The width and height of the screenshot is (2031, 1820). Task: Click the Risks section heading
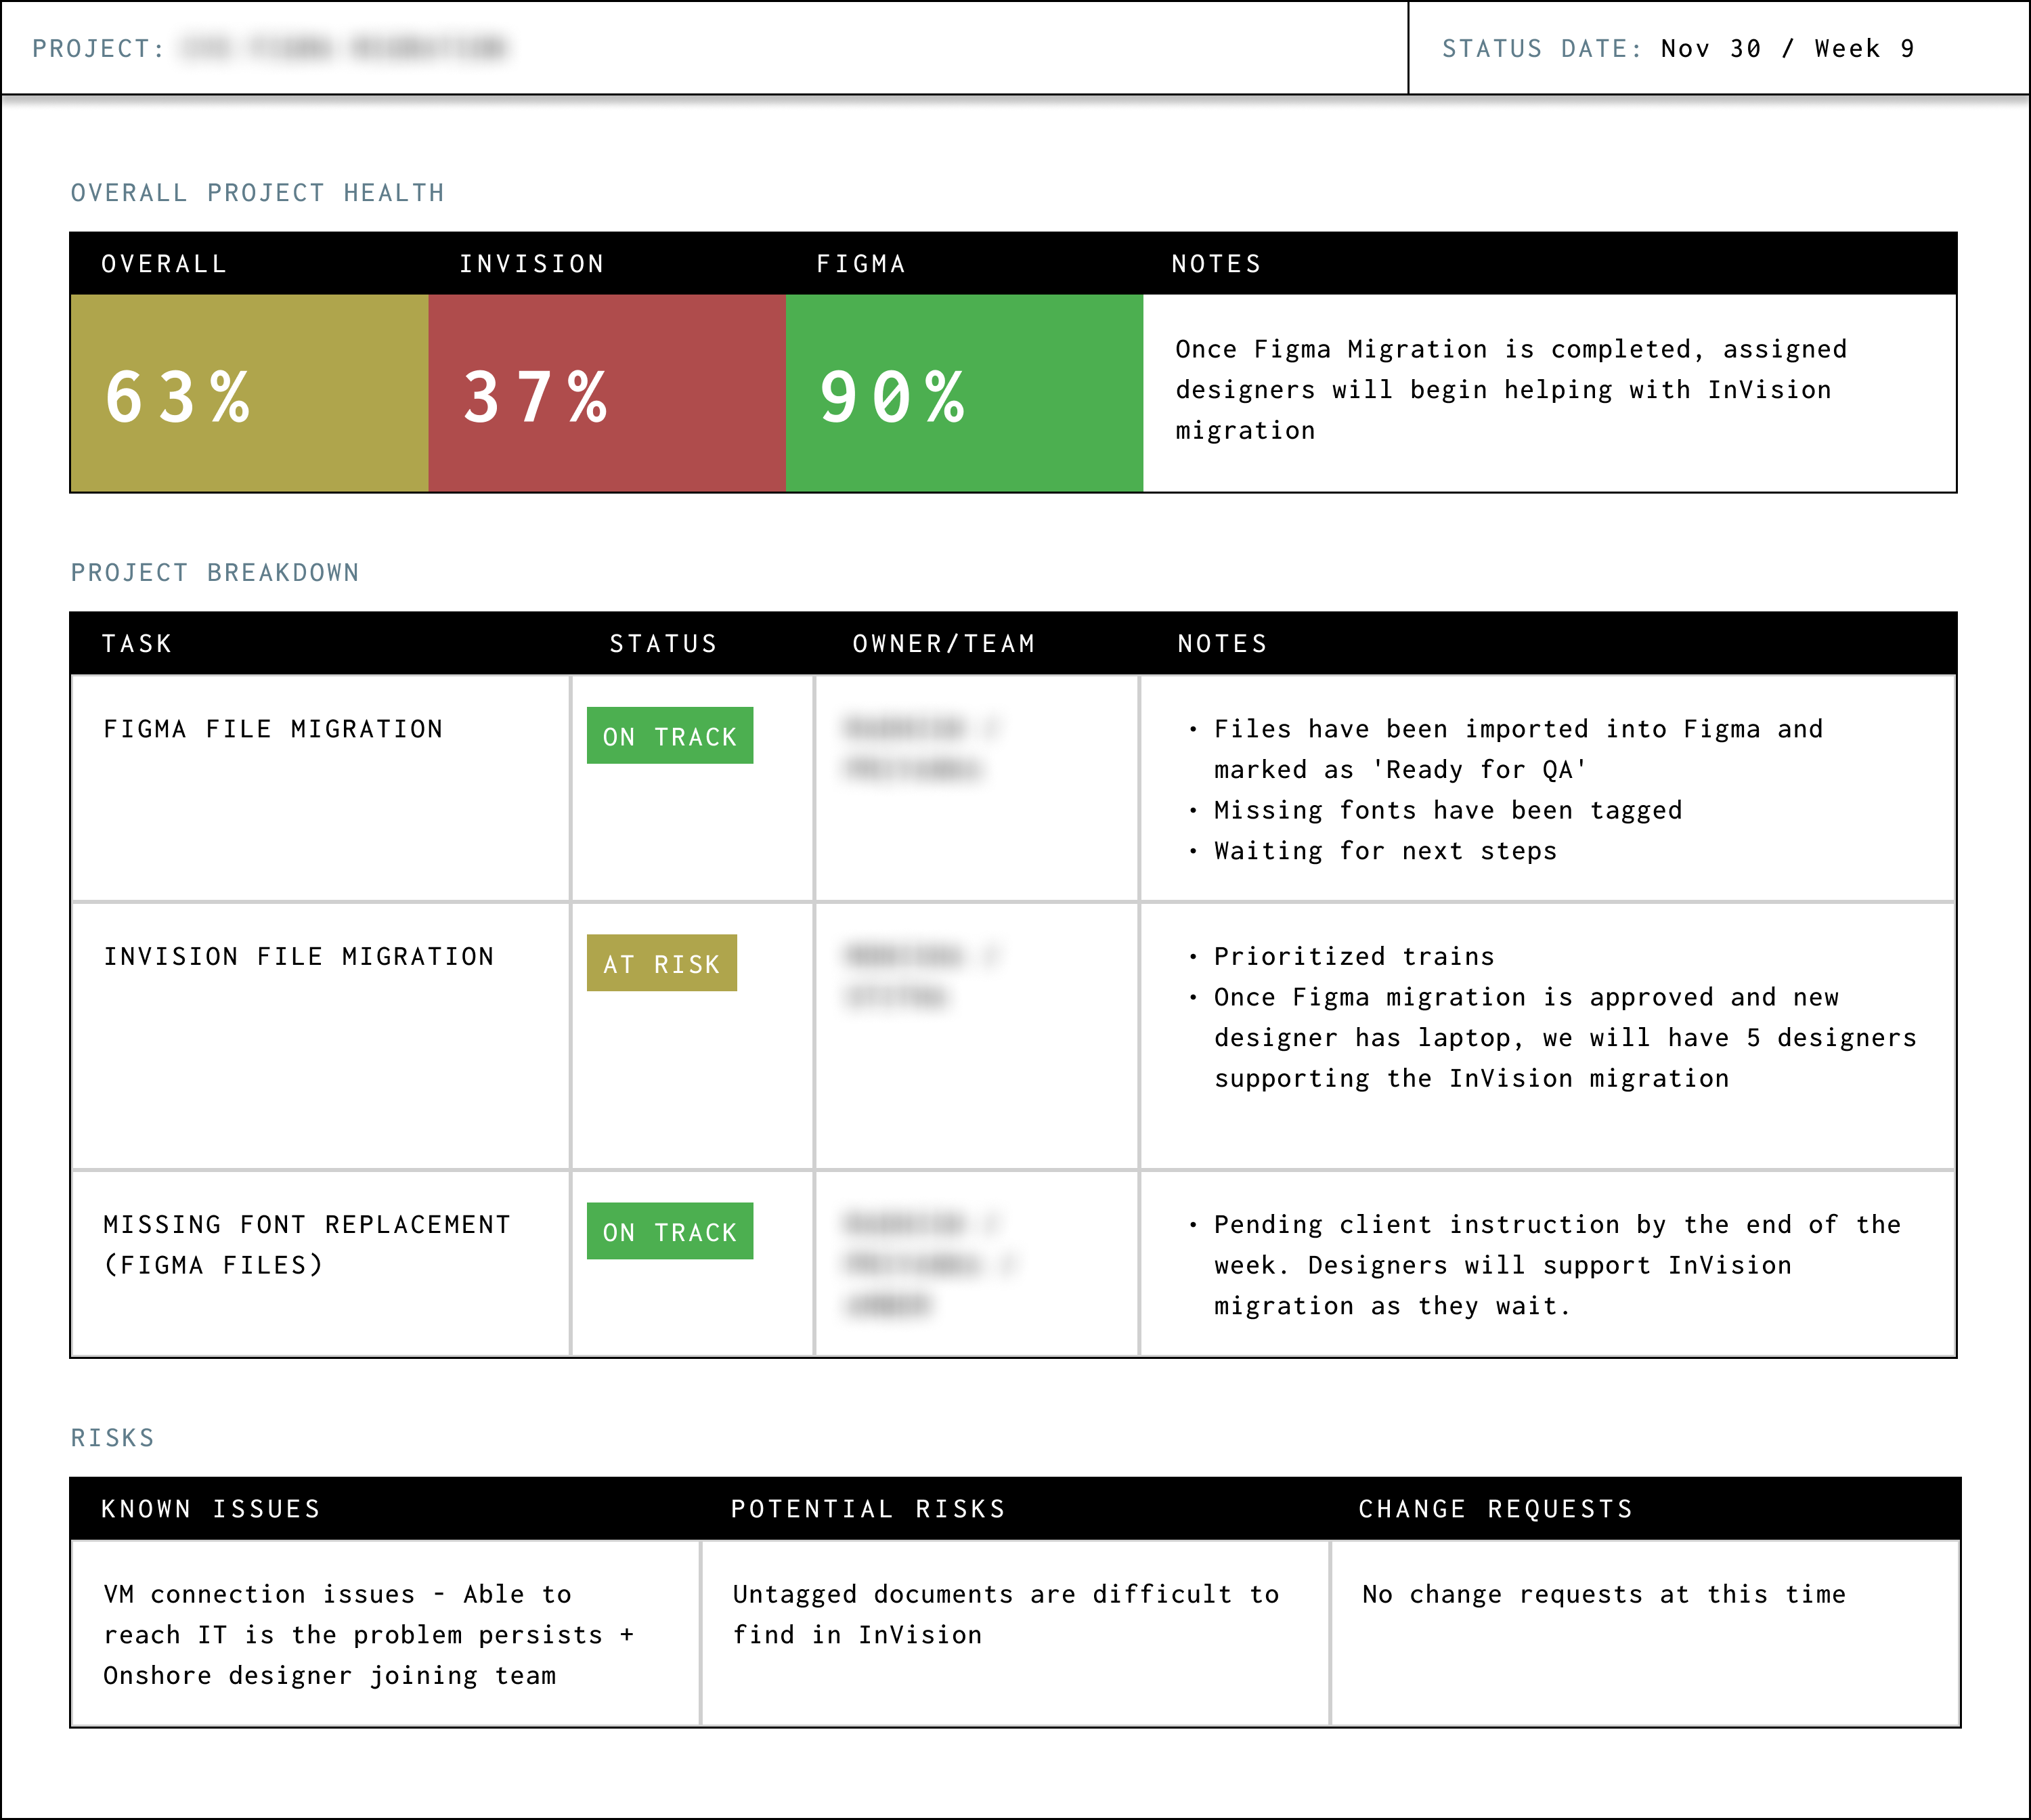point(112,1438)
